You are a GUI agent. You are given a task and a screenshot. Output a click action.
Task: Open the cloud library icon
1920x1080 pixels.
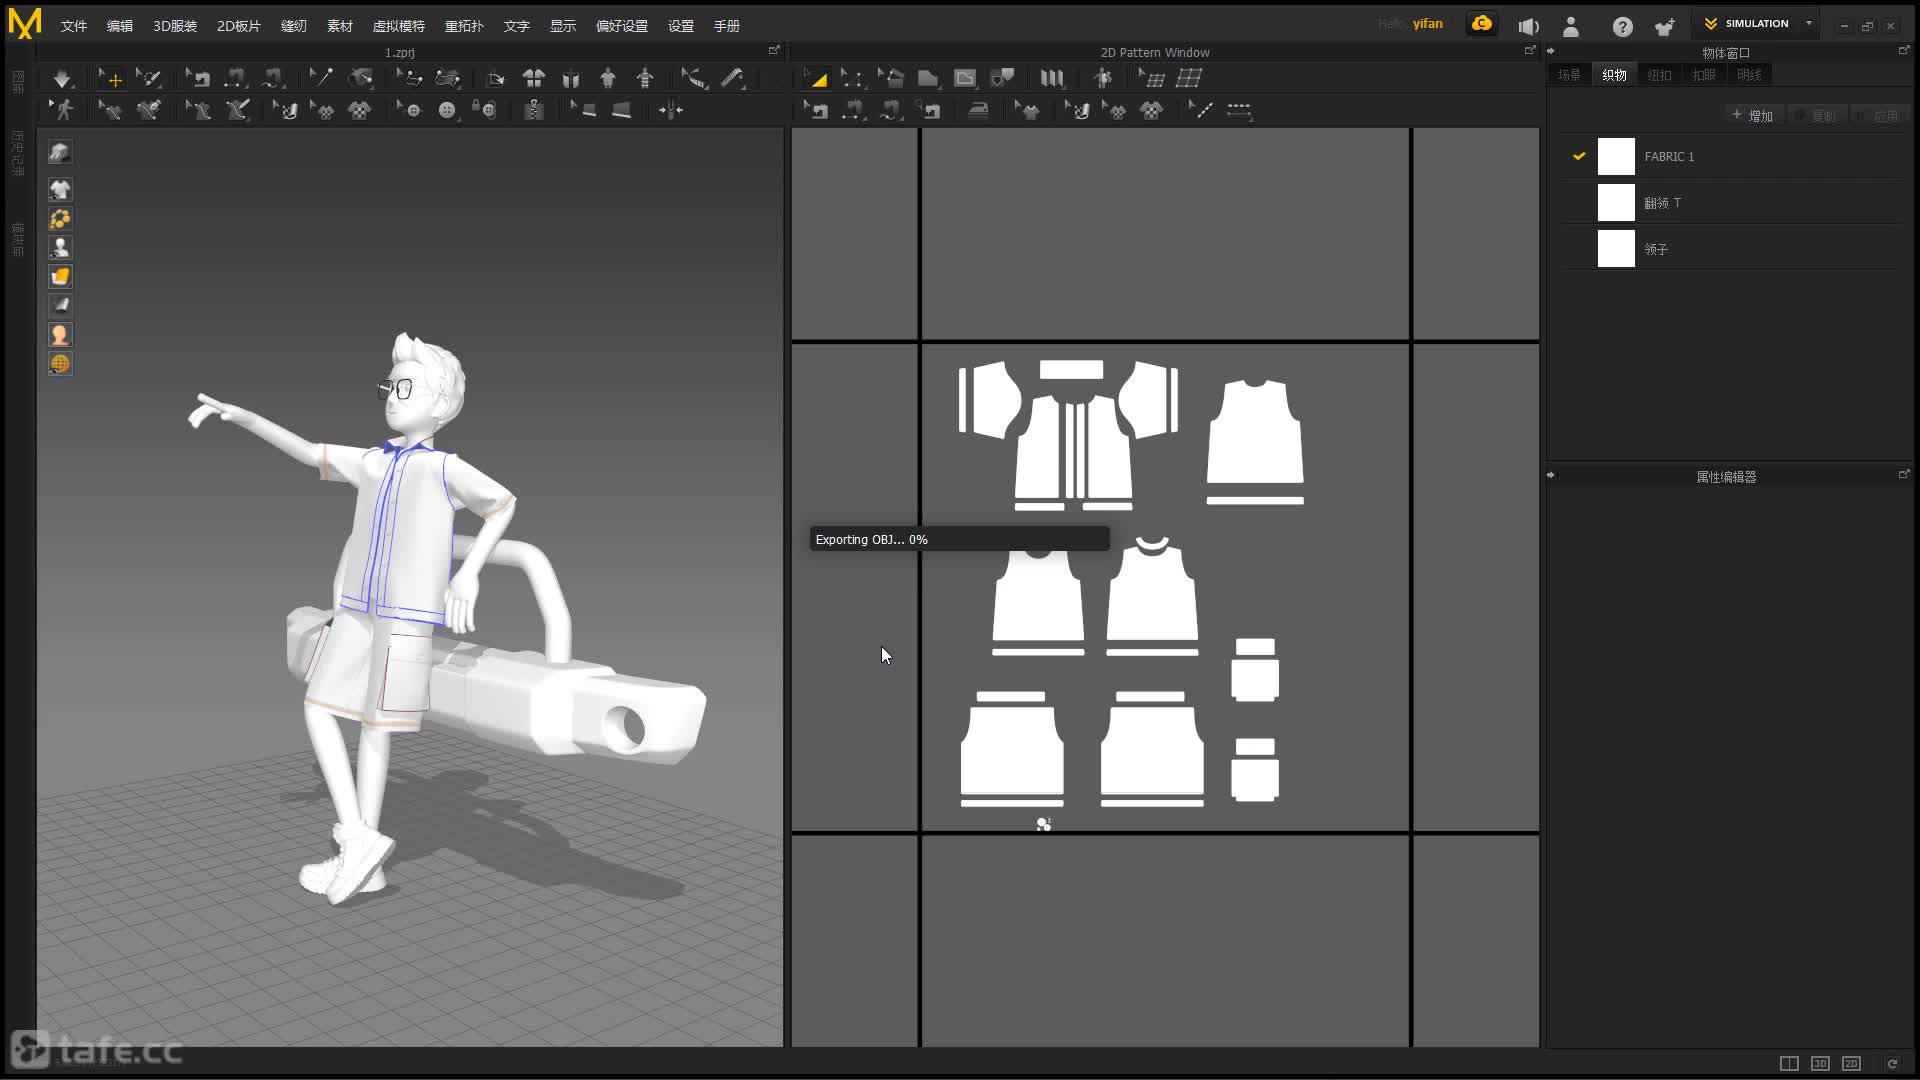(x=1482, y=24)
